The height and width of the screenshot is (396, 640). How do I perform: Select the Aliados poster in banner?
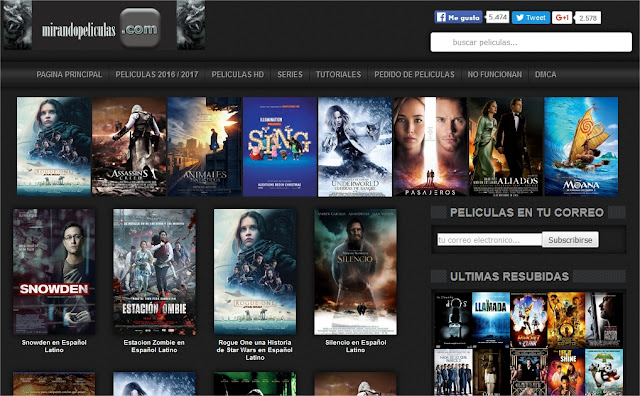(505, 147)
